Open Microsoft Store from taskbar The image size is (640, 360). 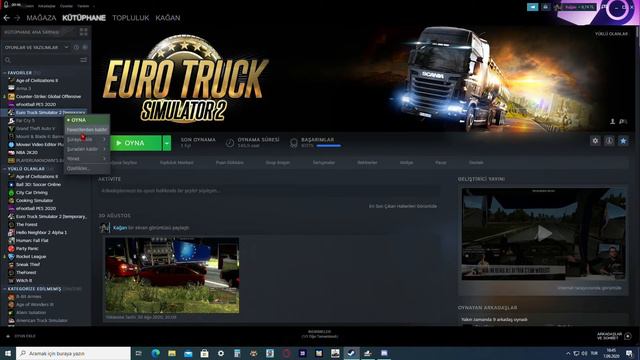[x=204, y=353]
